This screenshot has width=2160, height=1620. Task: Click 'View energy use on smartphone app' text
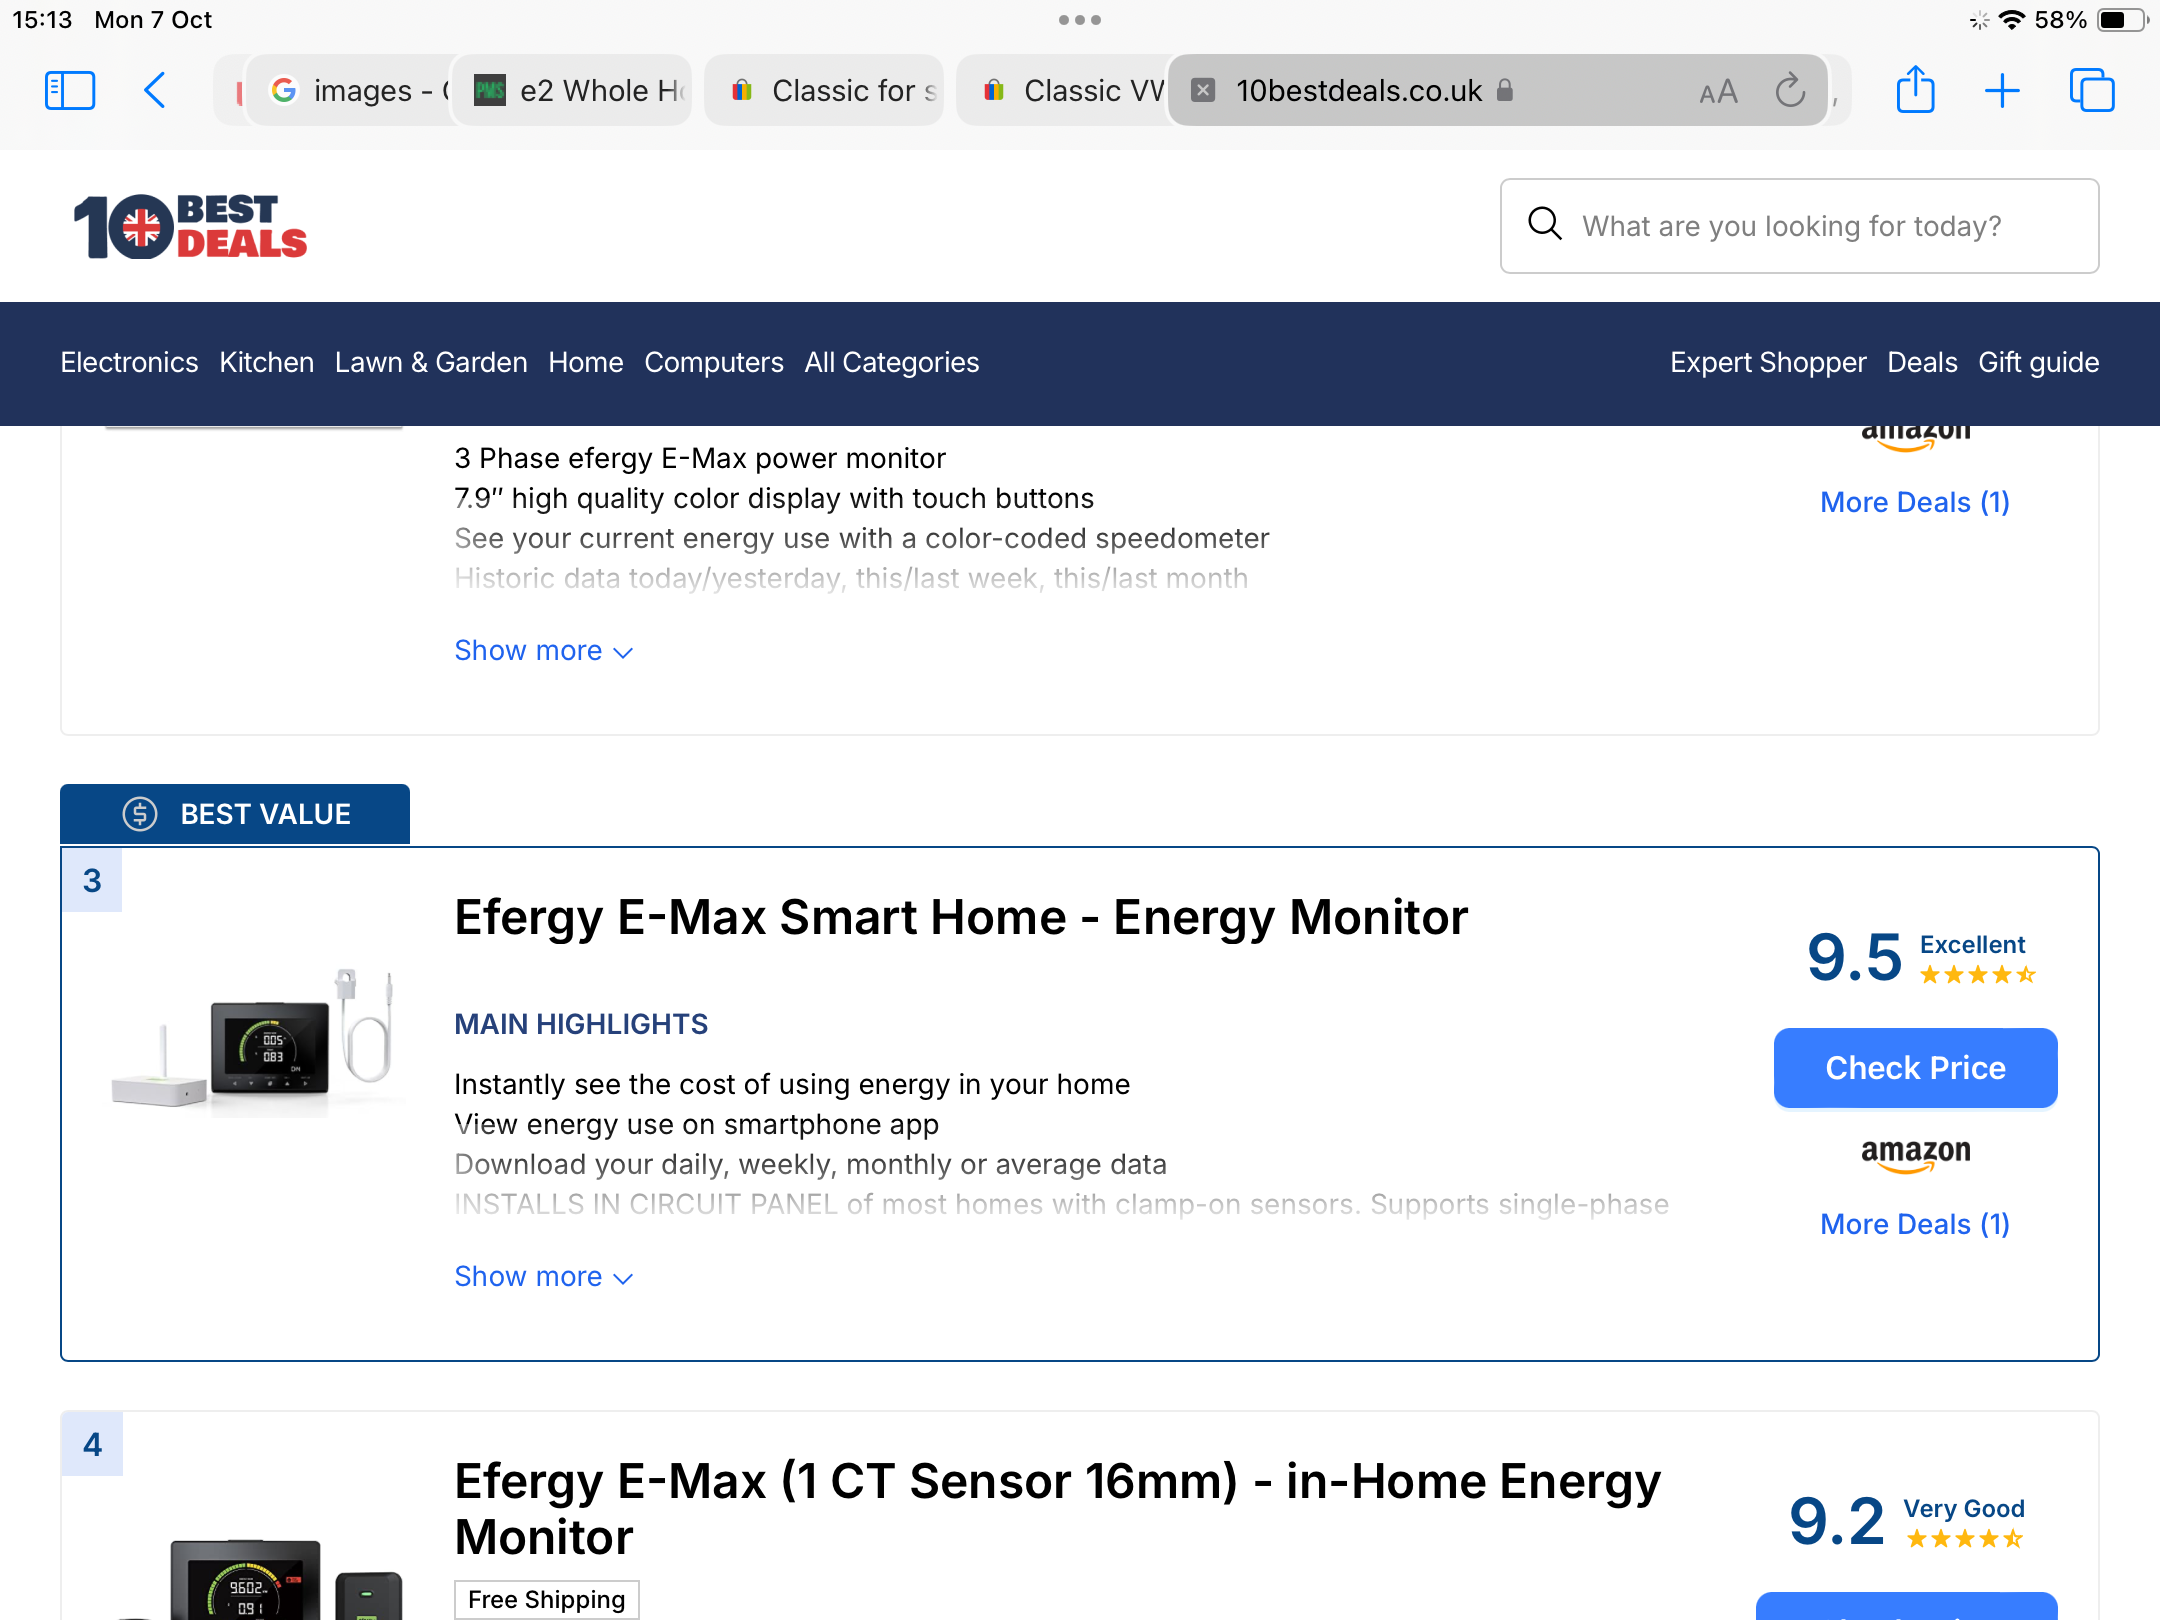tap(696, 1124)
